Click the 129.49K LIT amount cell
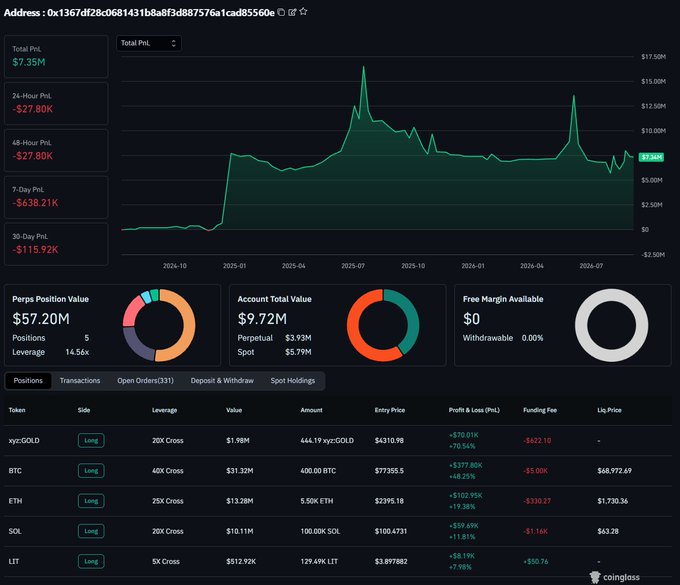Viewport: 680px width, 585px height. (319, 561)
